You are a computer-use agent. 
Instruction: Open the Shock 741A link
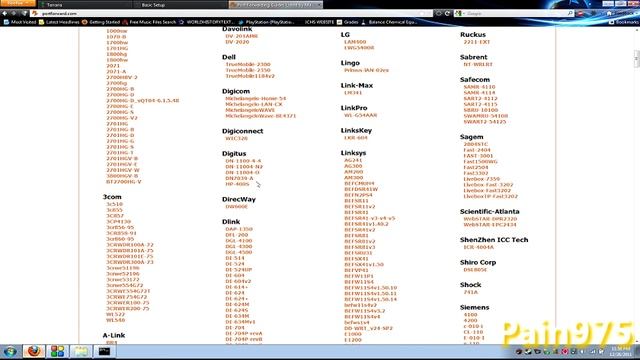click(x=471, y=292)
